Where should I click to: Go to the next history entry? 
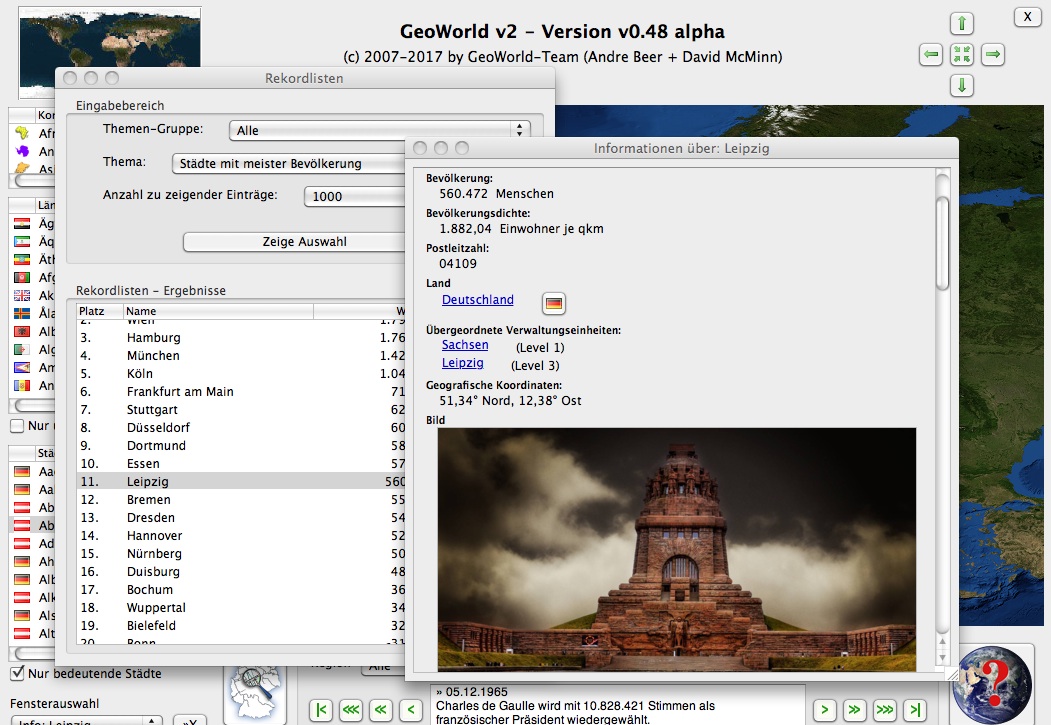pyautogui.click(x=824, y=710)
